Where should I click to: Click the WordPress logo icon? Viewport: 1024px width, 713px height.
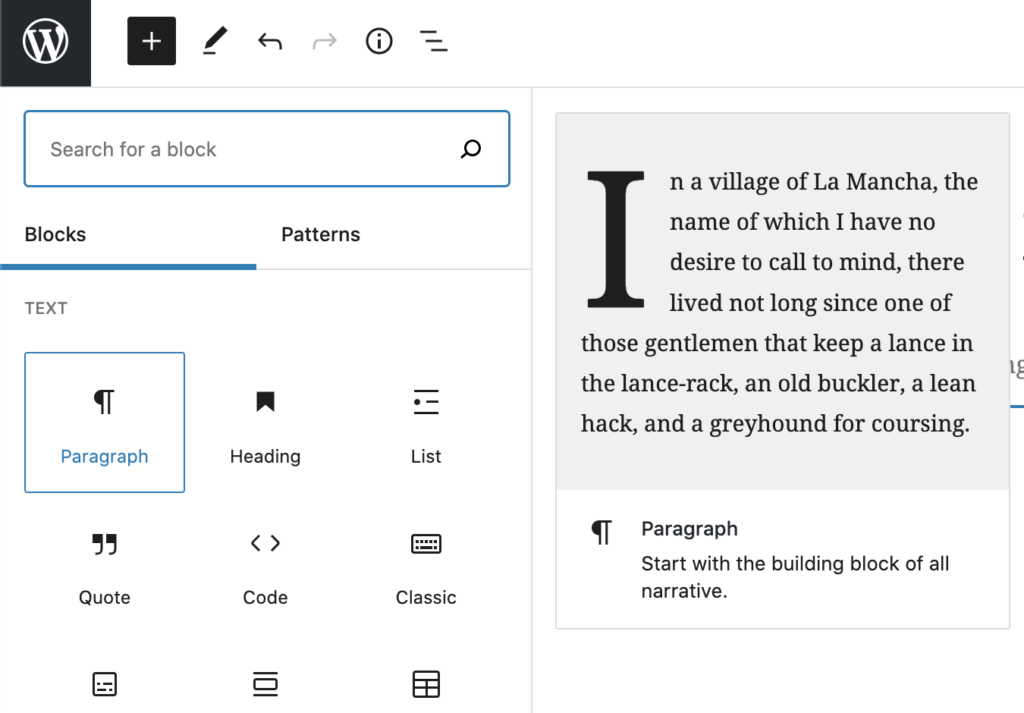pyautogui.click(x=45, y=43)
